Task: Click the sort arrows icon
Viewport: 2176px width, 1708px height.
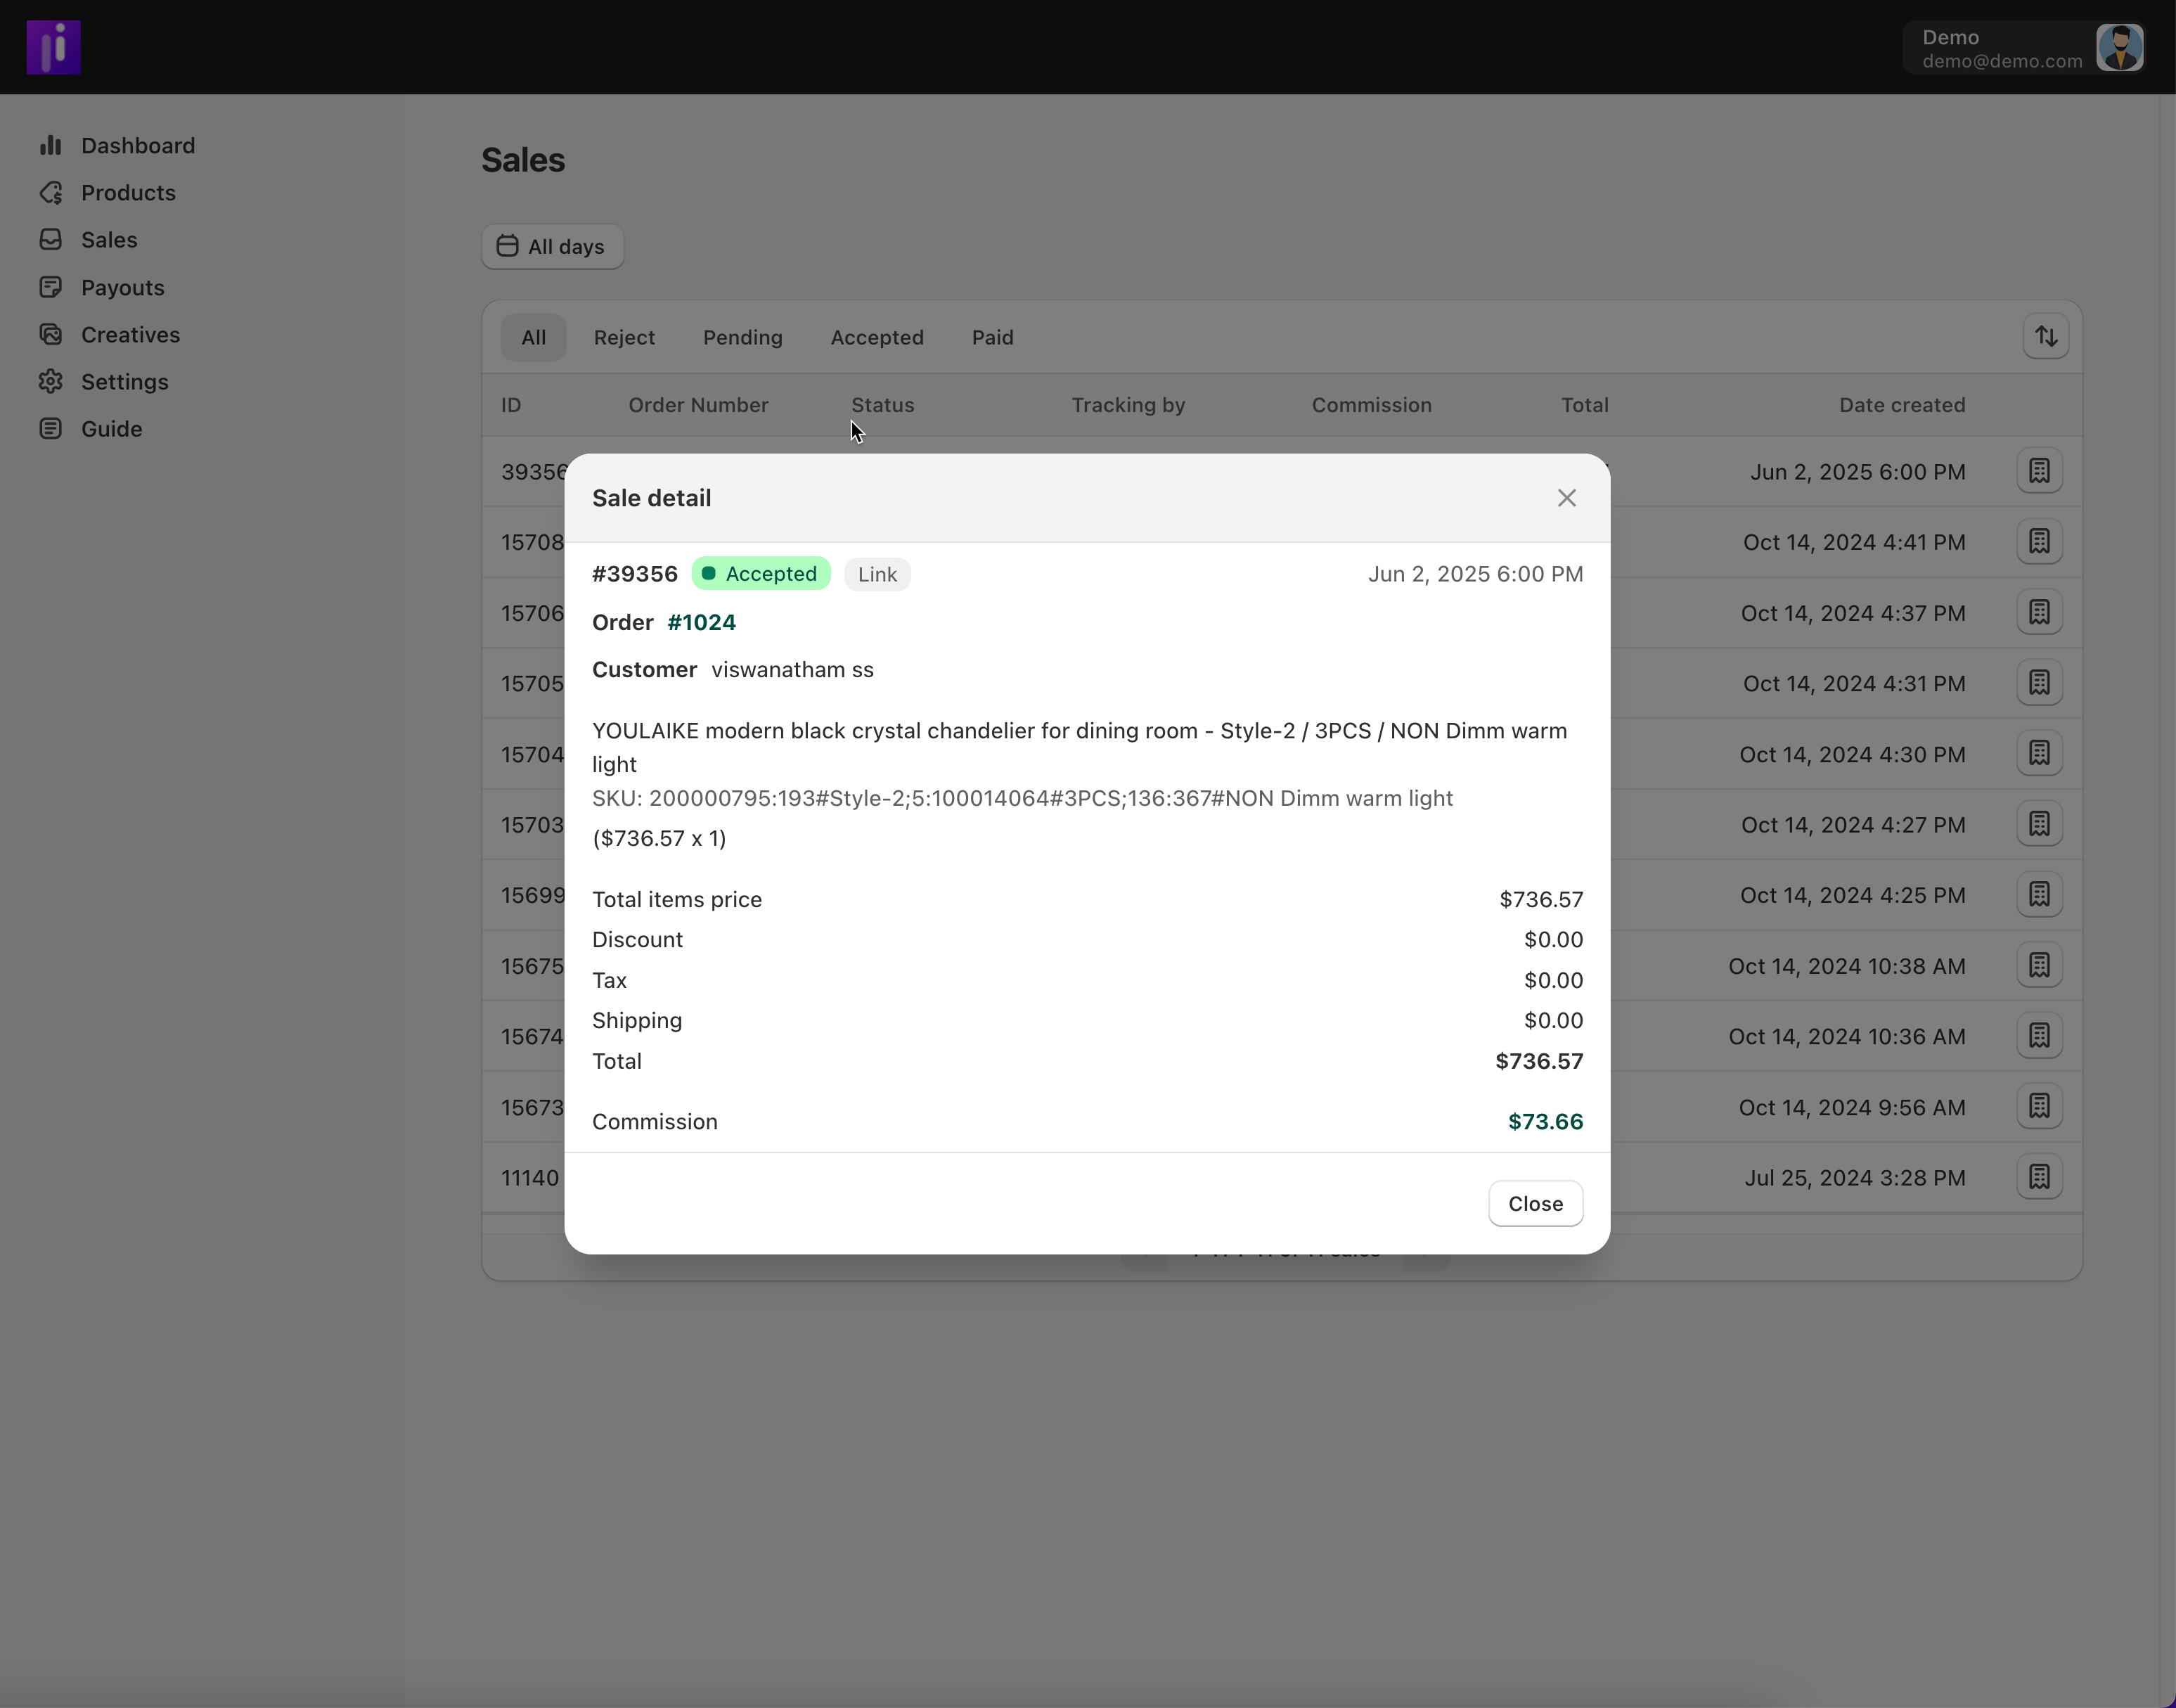Action: coord(2045,337)
